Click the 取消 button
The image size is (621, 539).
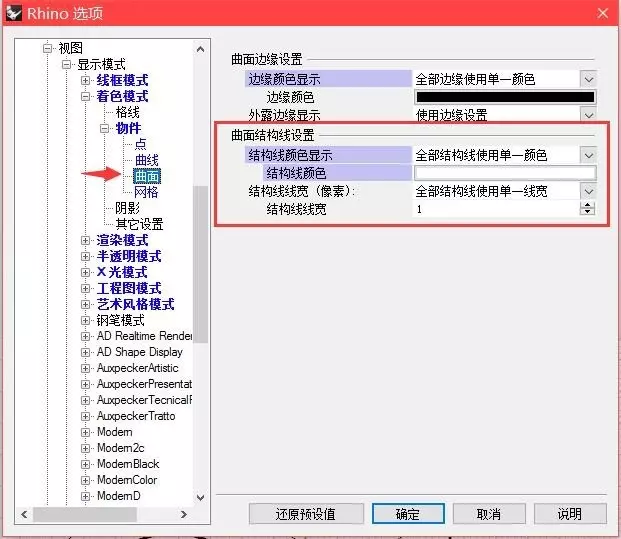click(x=489, y=514)
